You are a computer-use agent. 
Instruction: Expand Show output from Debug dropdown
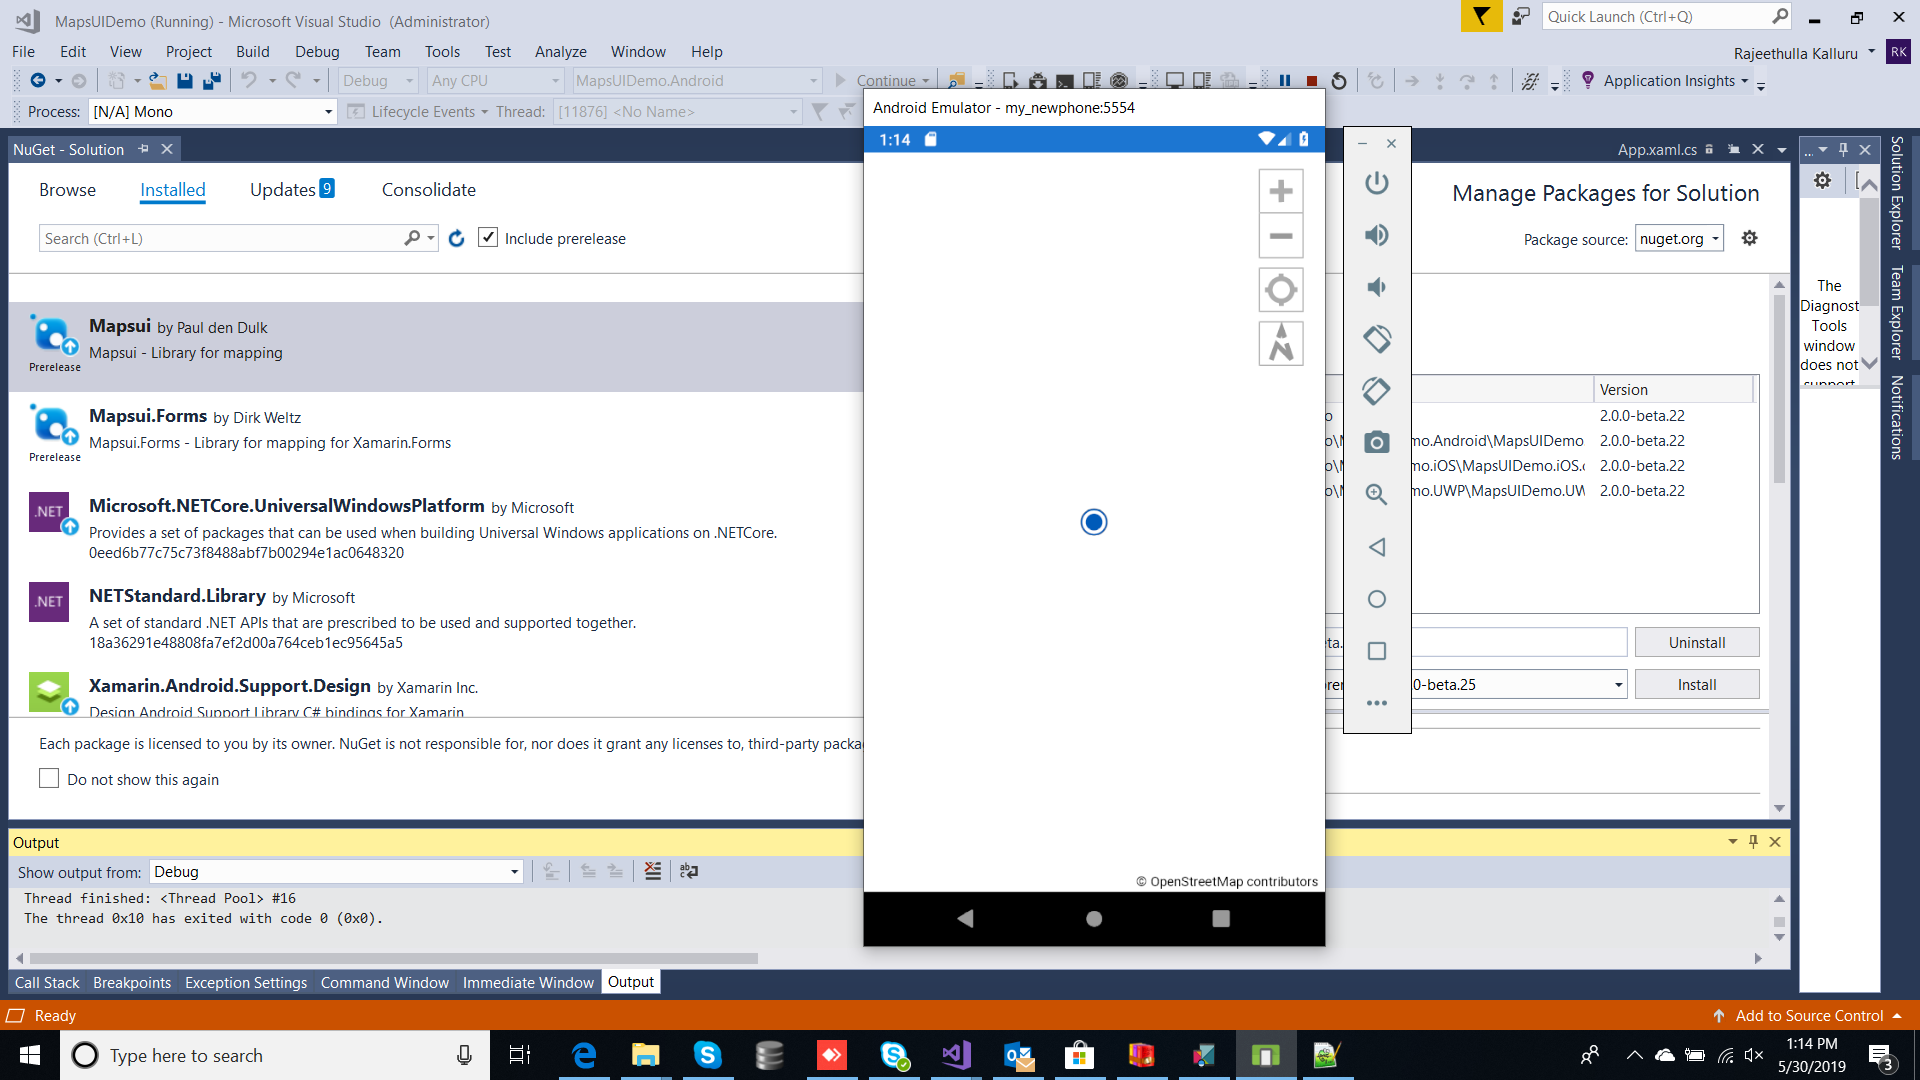[514, 872]
